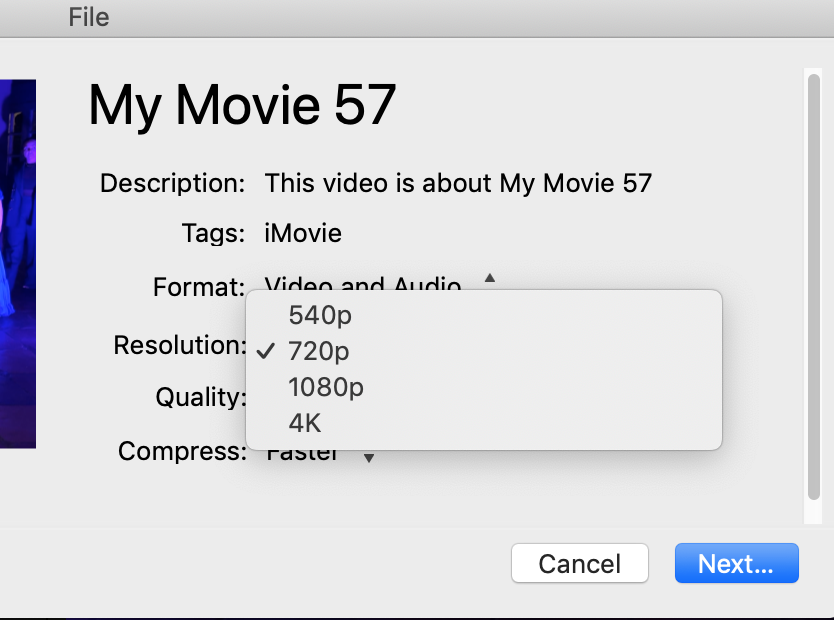Click the iMovie tag value
834x620 pixels.
(302, 233)
